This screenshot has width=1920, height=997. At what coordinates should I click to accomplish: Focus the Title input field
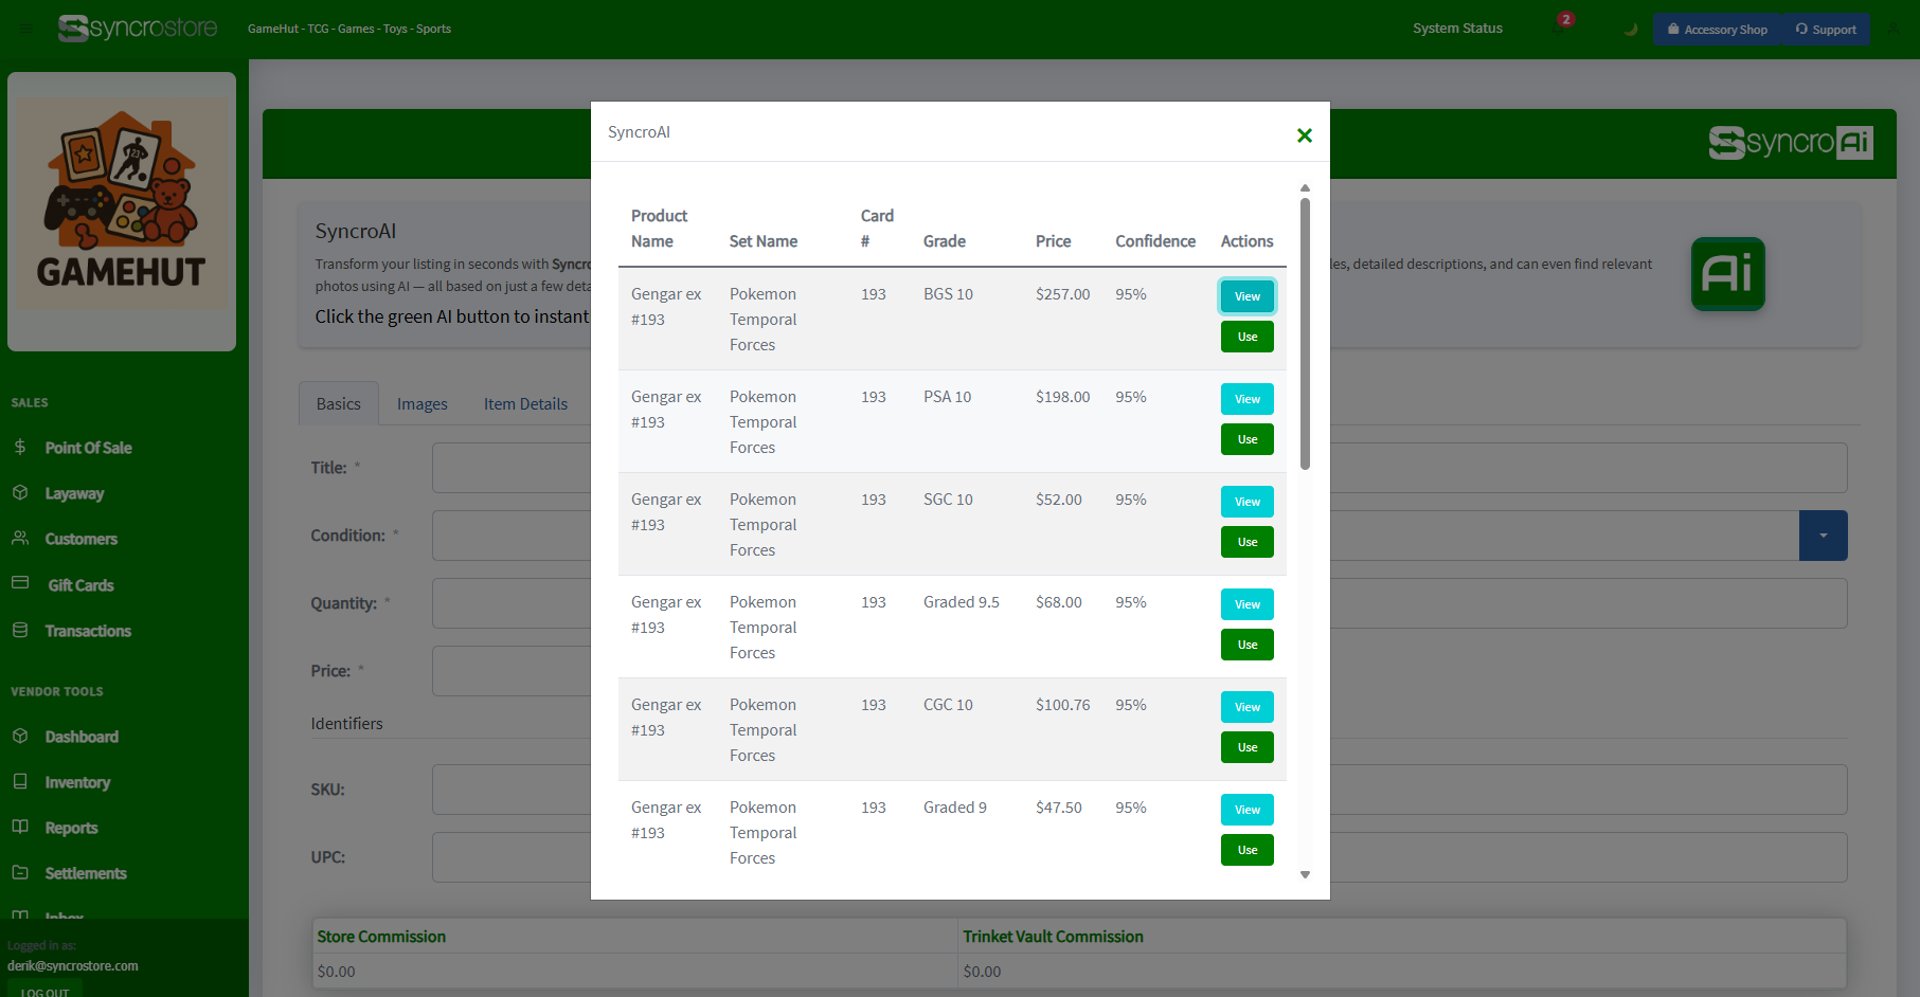coord(1139,468)
